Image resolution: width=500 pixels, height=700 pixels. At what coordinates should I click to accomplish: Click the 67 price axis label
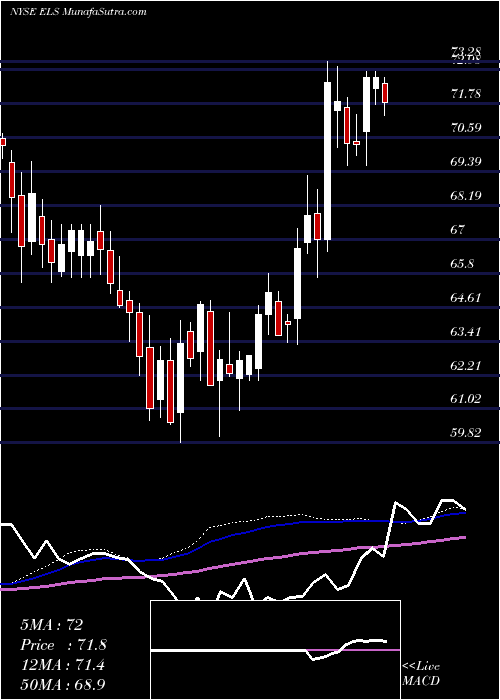tap(459, 229)
